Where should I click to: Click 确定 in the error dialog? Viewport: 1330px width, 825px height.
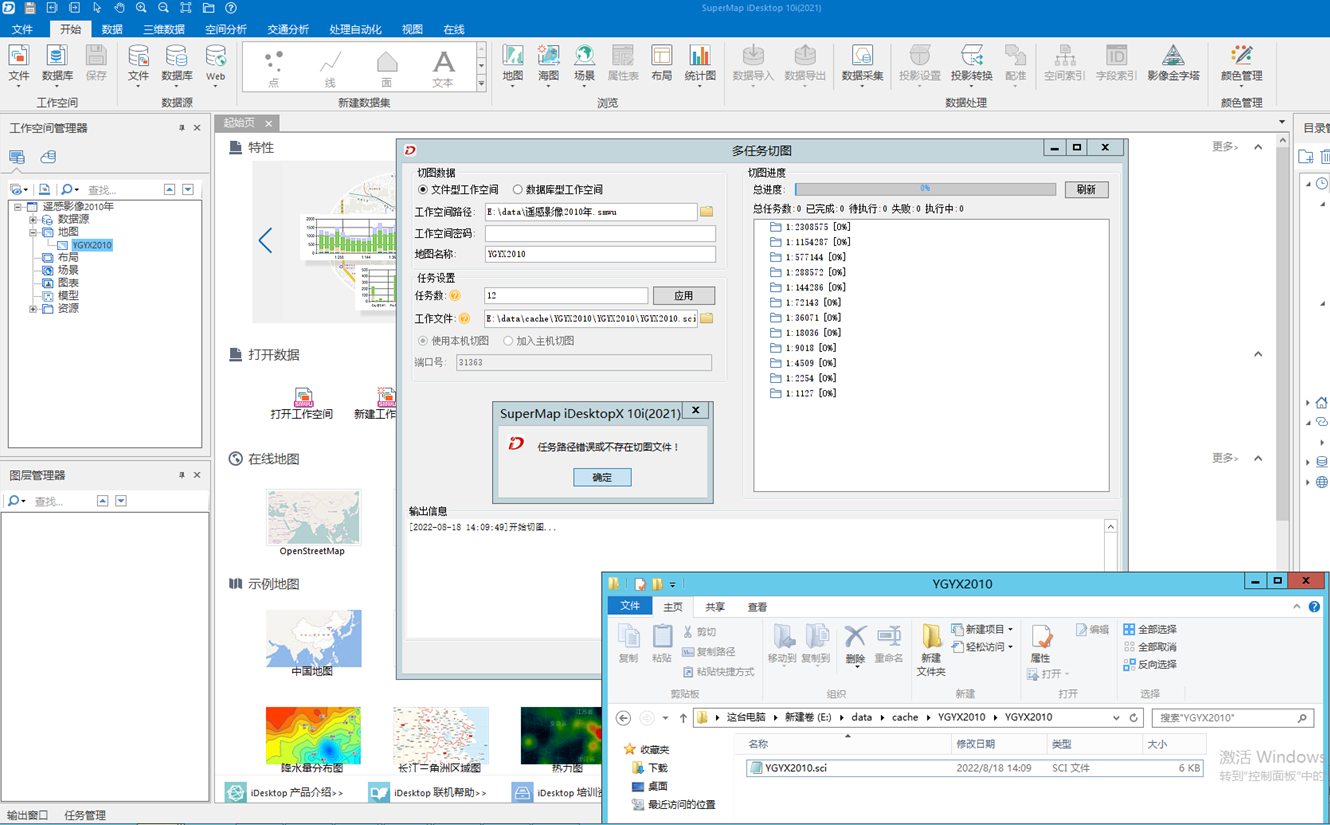[602, 477]
